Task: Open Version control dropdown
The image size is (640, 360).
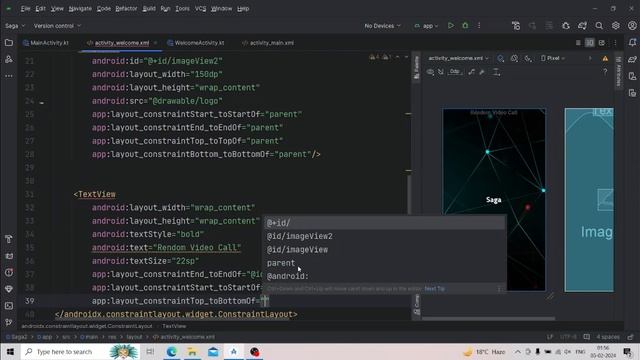Action: click(57, 26)
